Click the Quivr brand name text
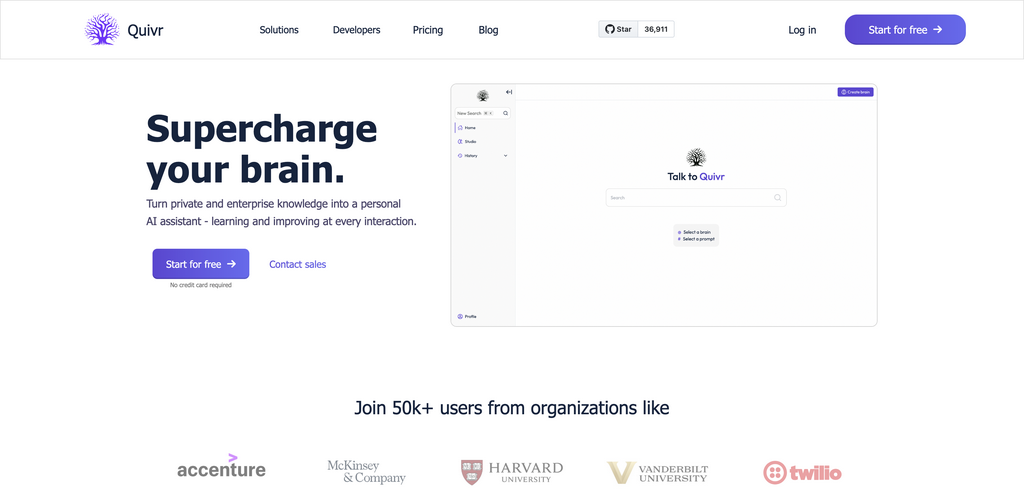 [x=146, y=30]
